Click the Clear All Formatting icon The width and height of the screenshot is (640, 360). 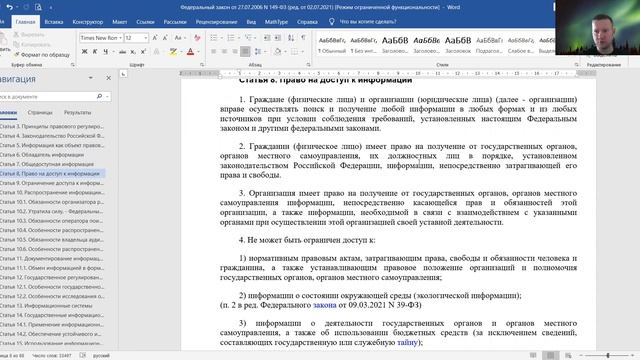[197, 38]
